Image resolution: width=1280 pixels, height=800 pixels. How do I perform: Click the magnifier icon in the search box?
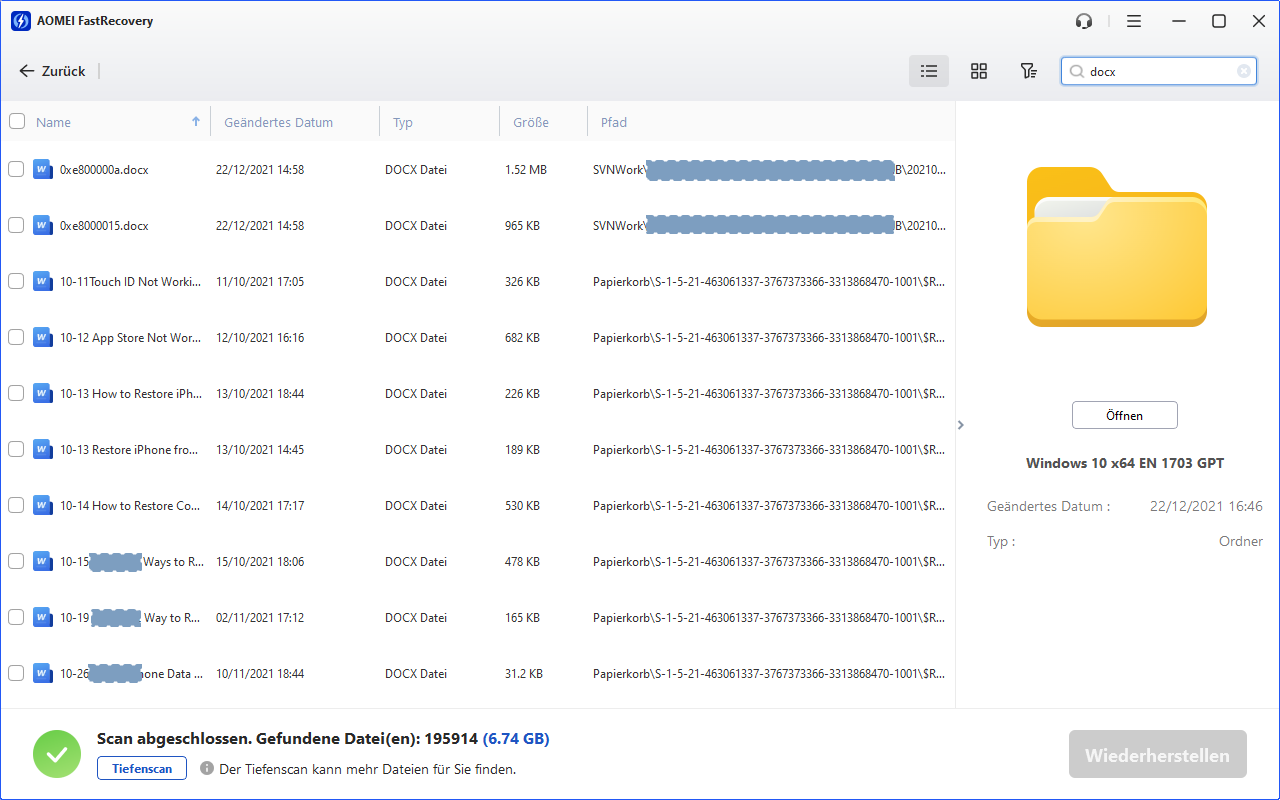tap(1077, 72)
